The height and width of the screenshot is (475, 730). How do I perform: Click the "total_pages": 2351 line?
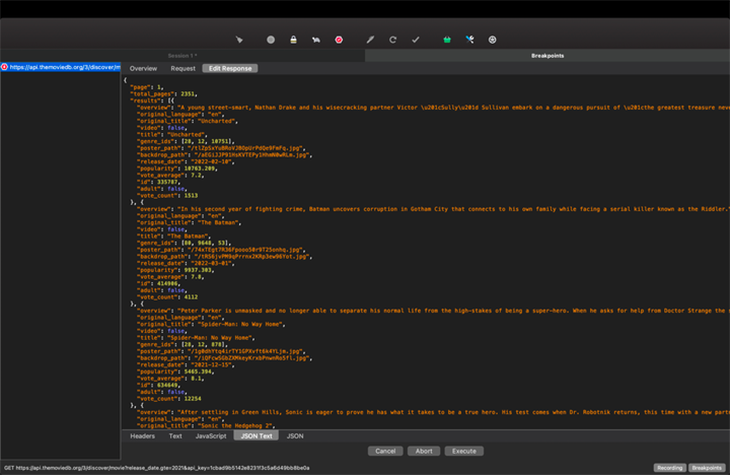(163, 94)
